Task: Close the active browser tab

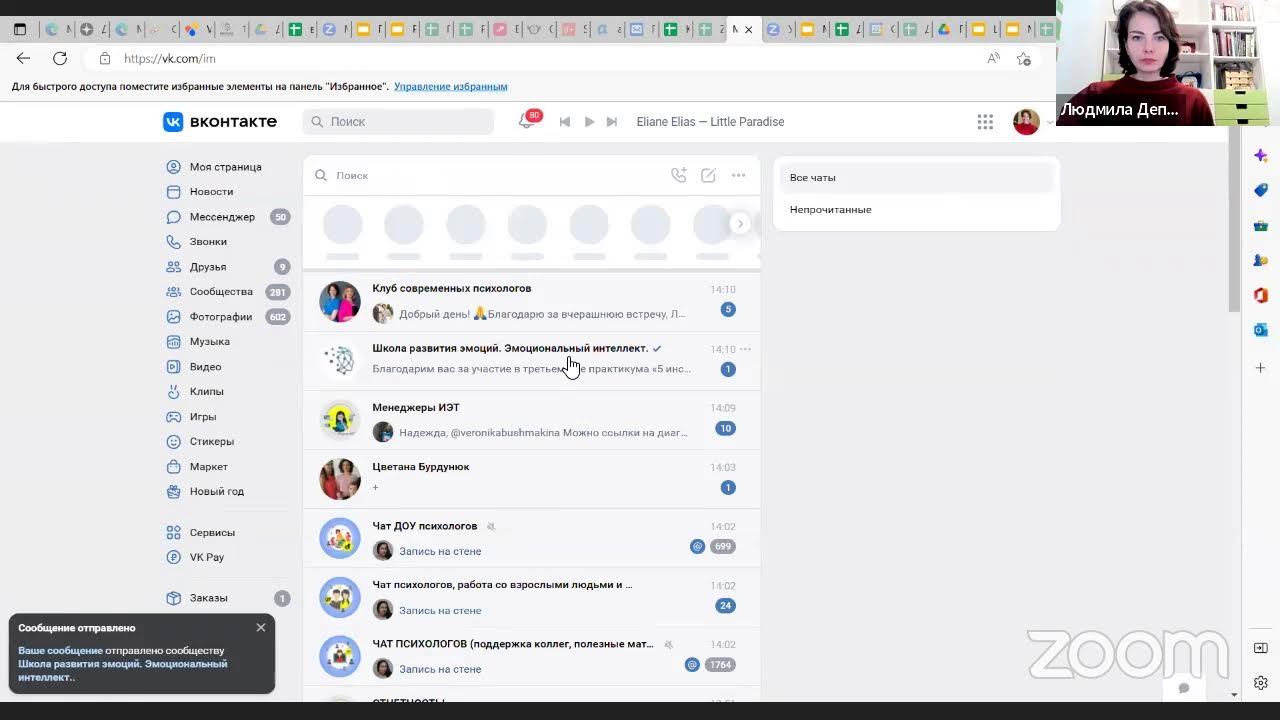Action: [x=749, y=30]
